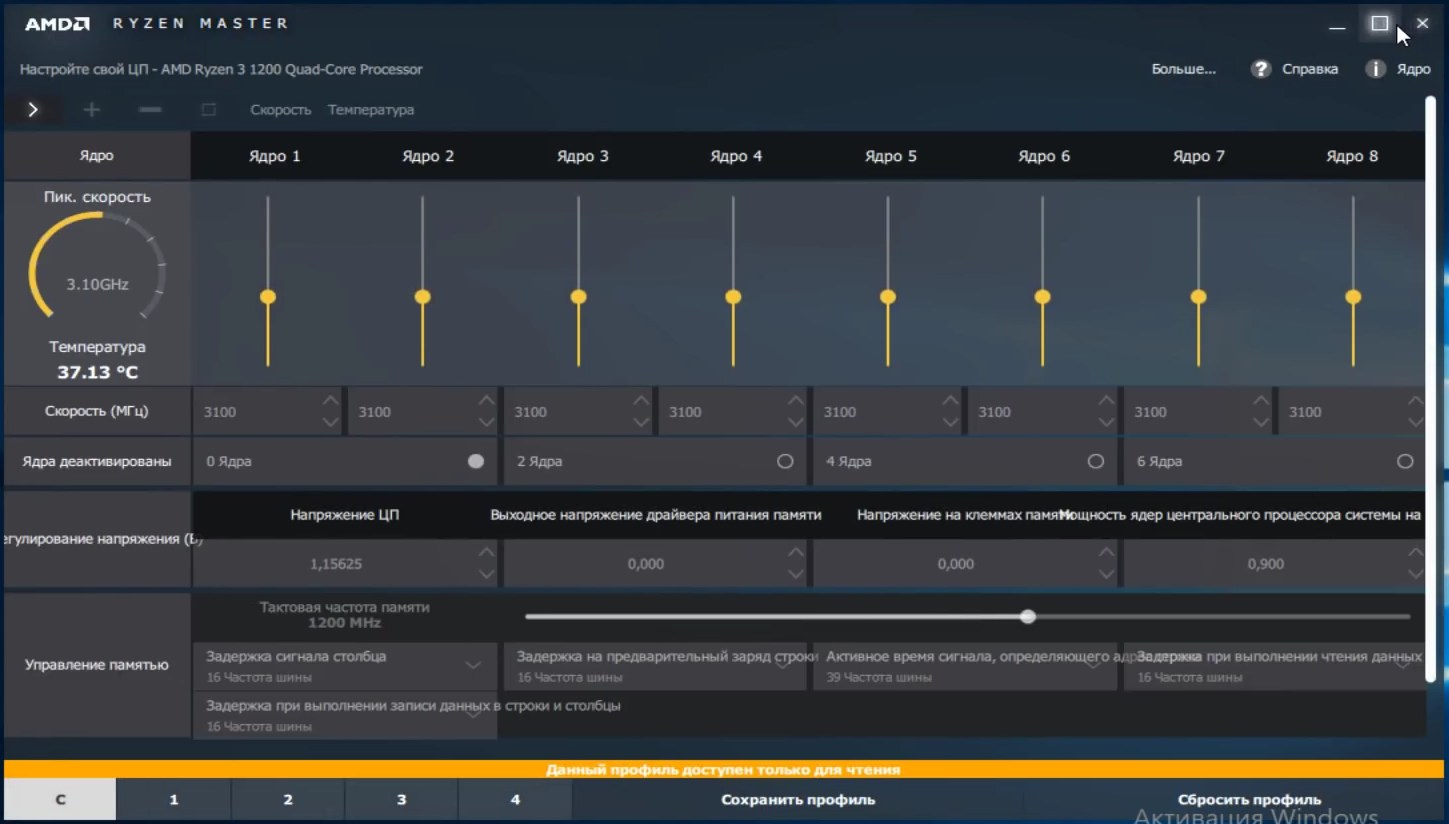Click the Ядро label in top right
Image resolution: width=1449 pixels, height=824 pixels.
pos(1414,69)
